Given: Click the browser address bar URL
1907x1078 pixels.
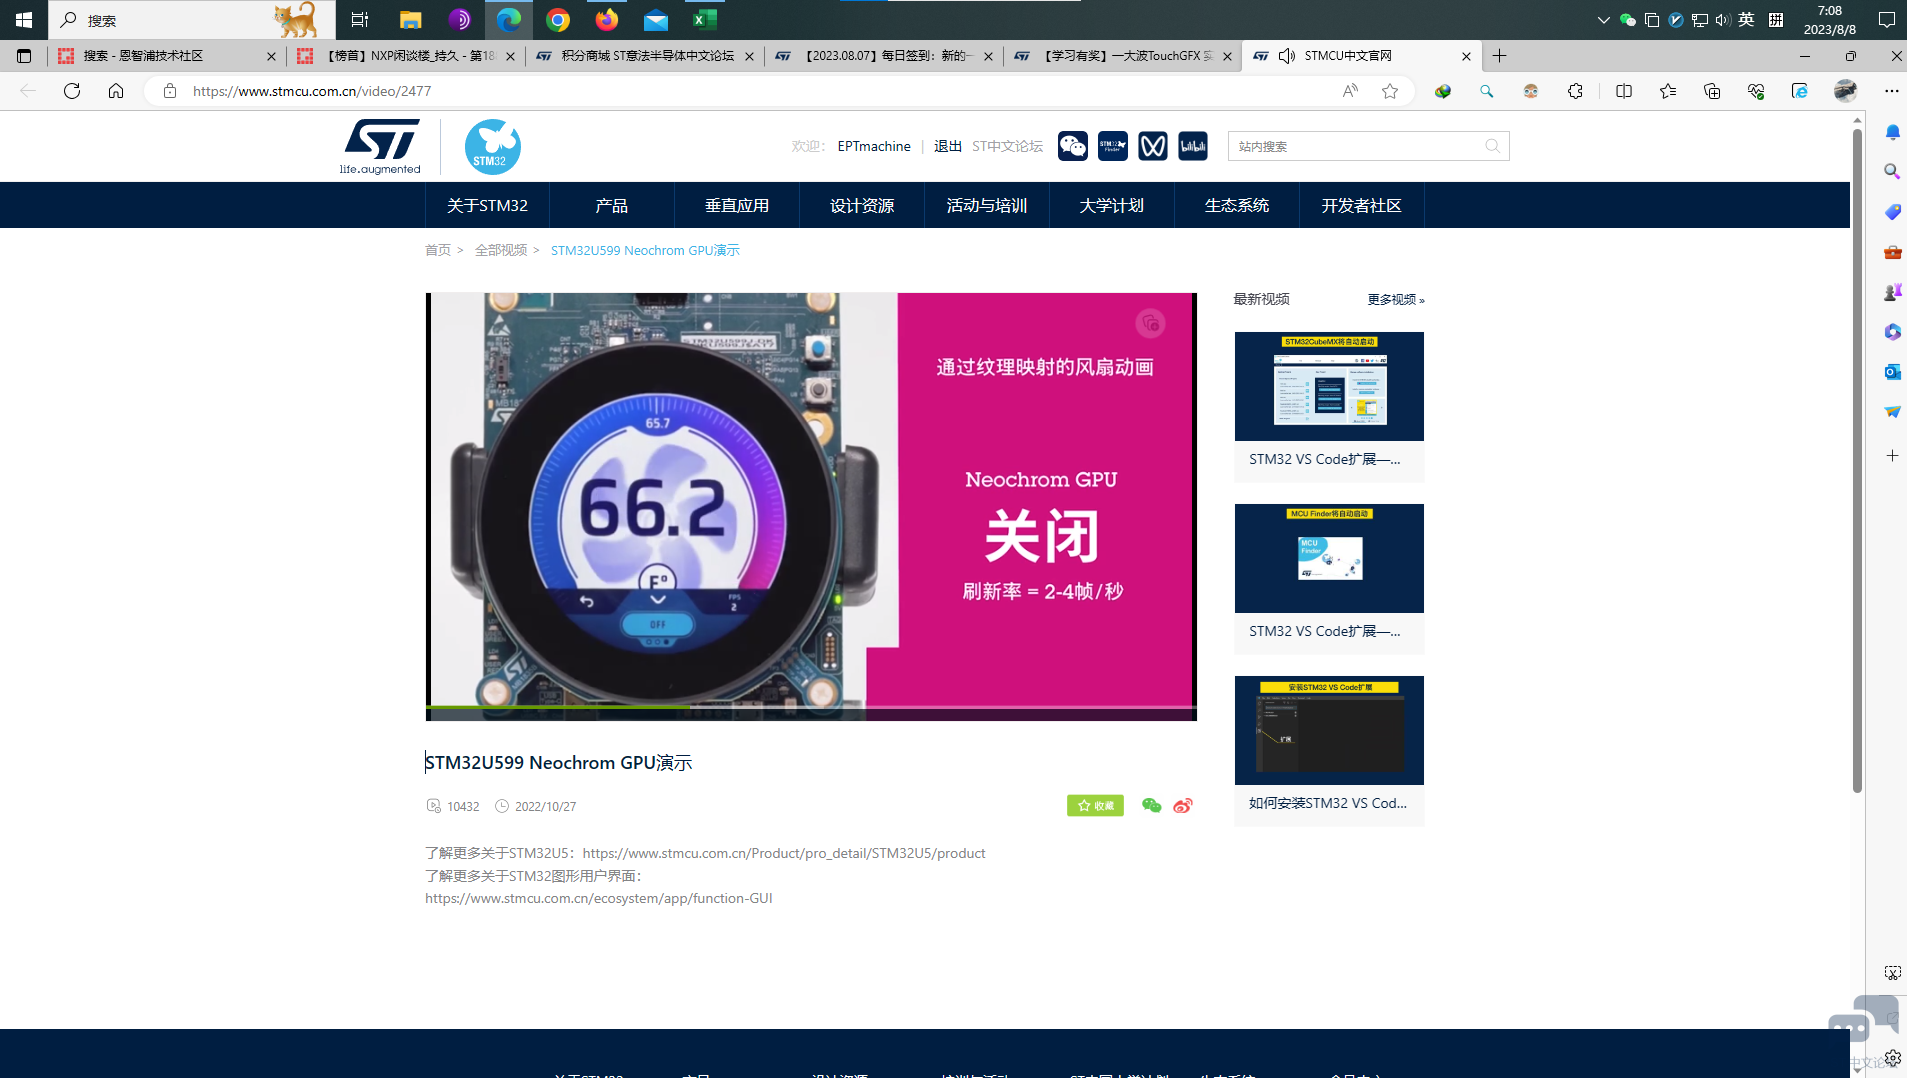Looking at the screenshot, I should [312, 91].
